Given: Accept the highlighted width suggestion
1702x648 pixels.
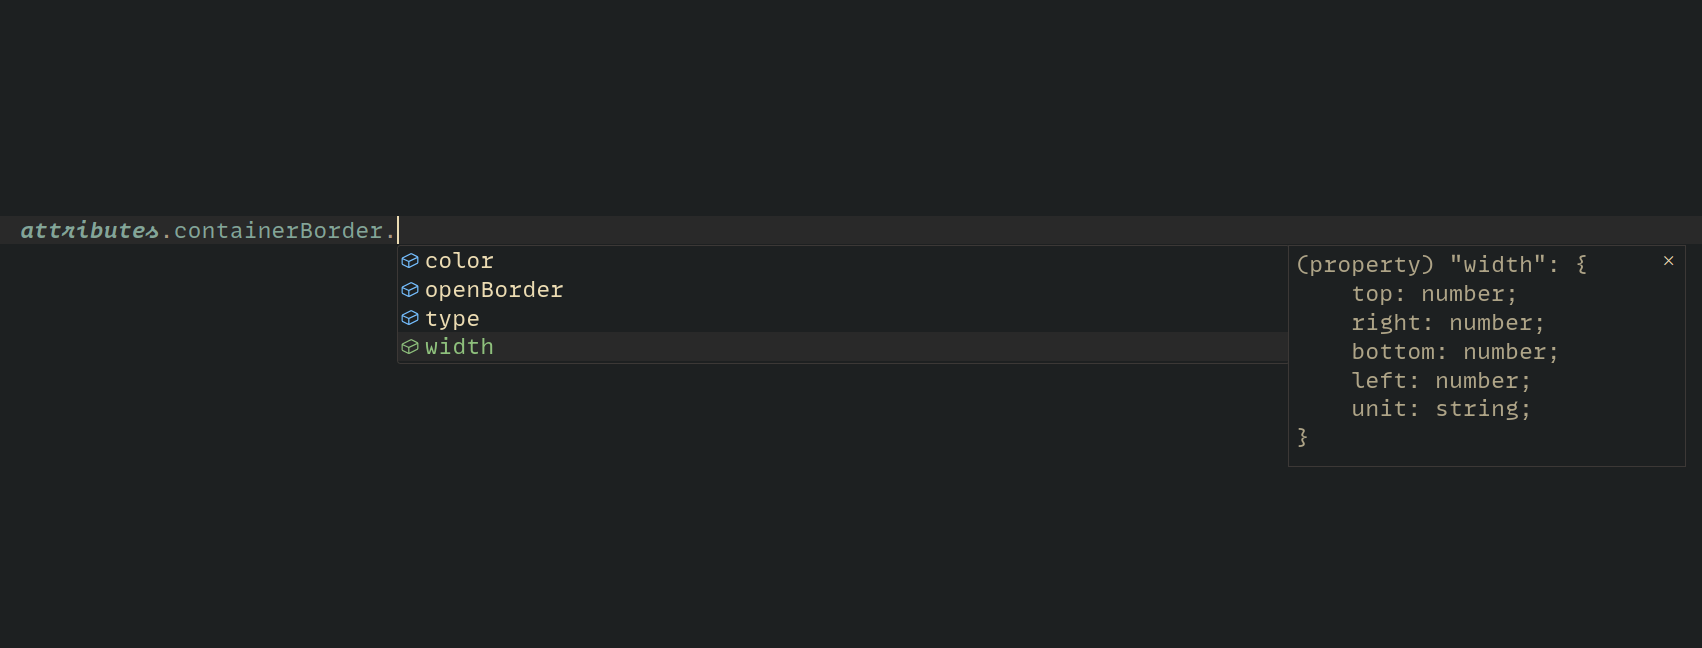Looking at the screenshot, I should point(459,347).
